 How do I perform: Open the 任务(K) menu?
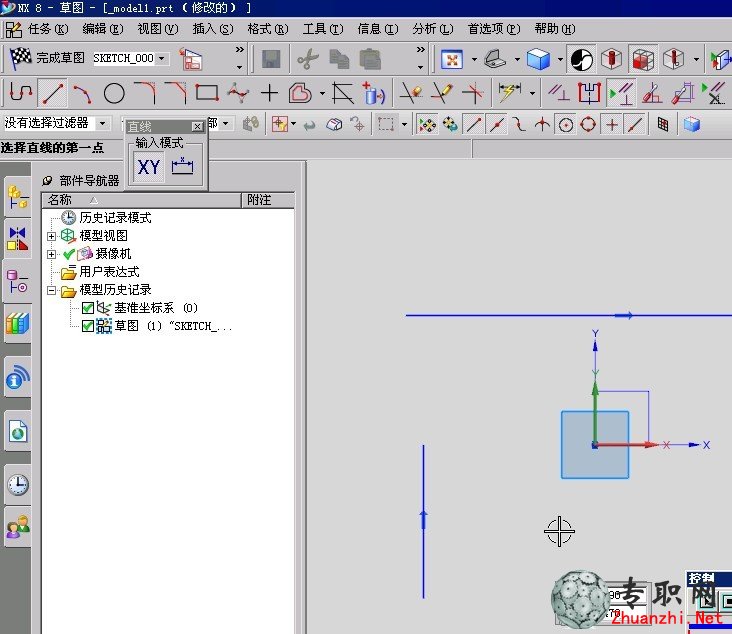pyautogui.click(x=48, y=29)
